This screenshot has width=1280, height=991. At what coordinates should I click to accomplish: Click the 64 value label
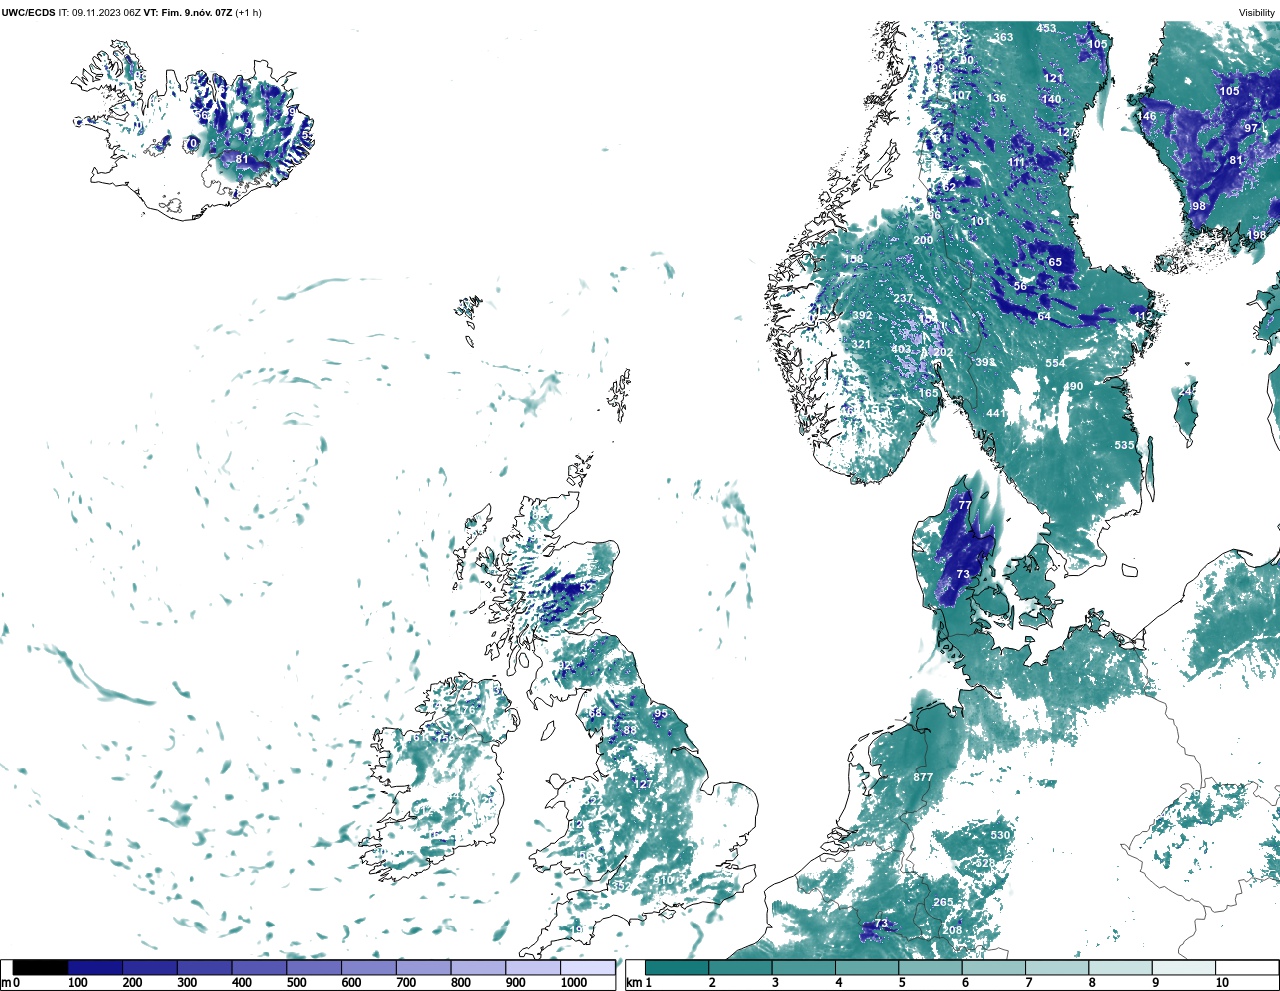click(x=1044, y=316)
